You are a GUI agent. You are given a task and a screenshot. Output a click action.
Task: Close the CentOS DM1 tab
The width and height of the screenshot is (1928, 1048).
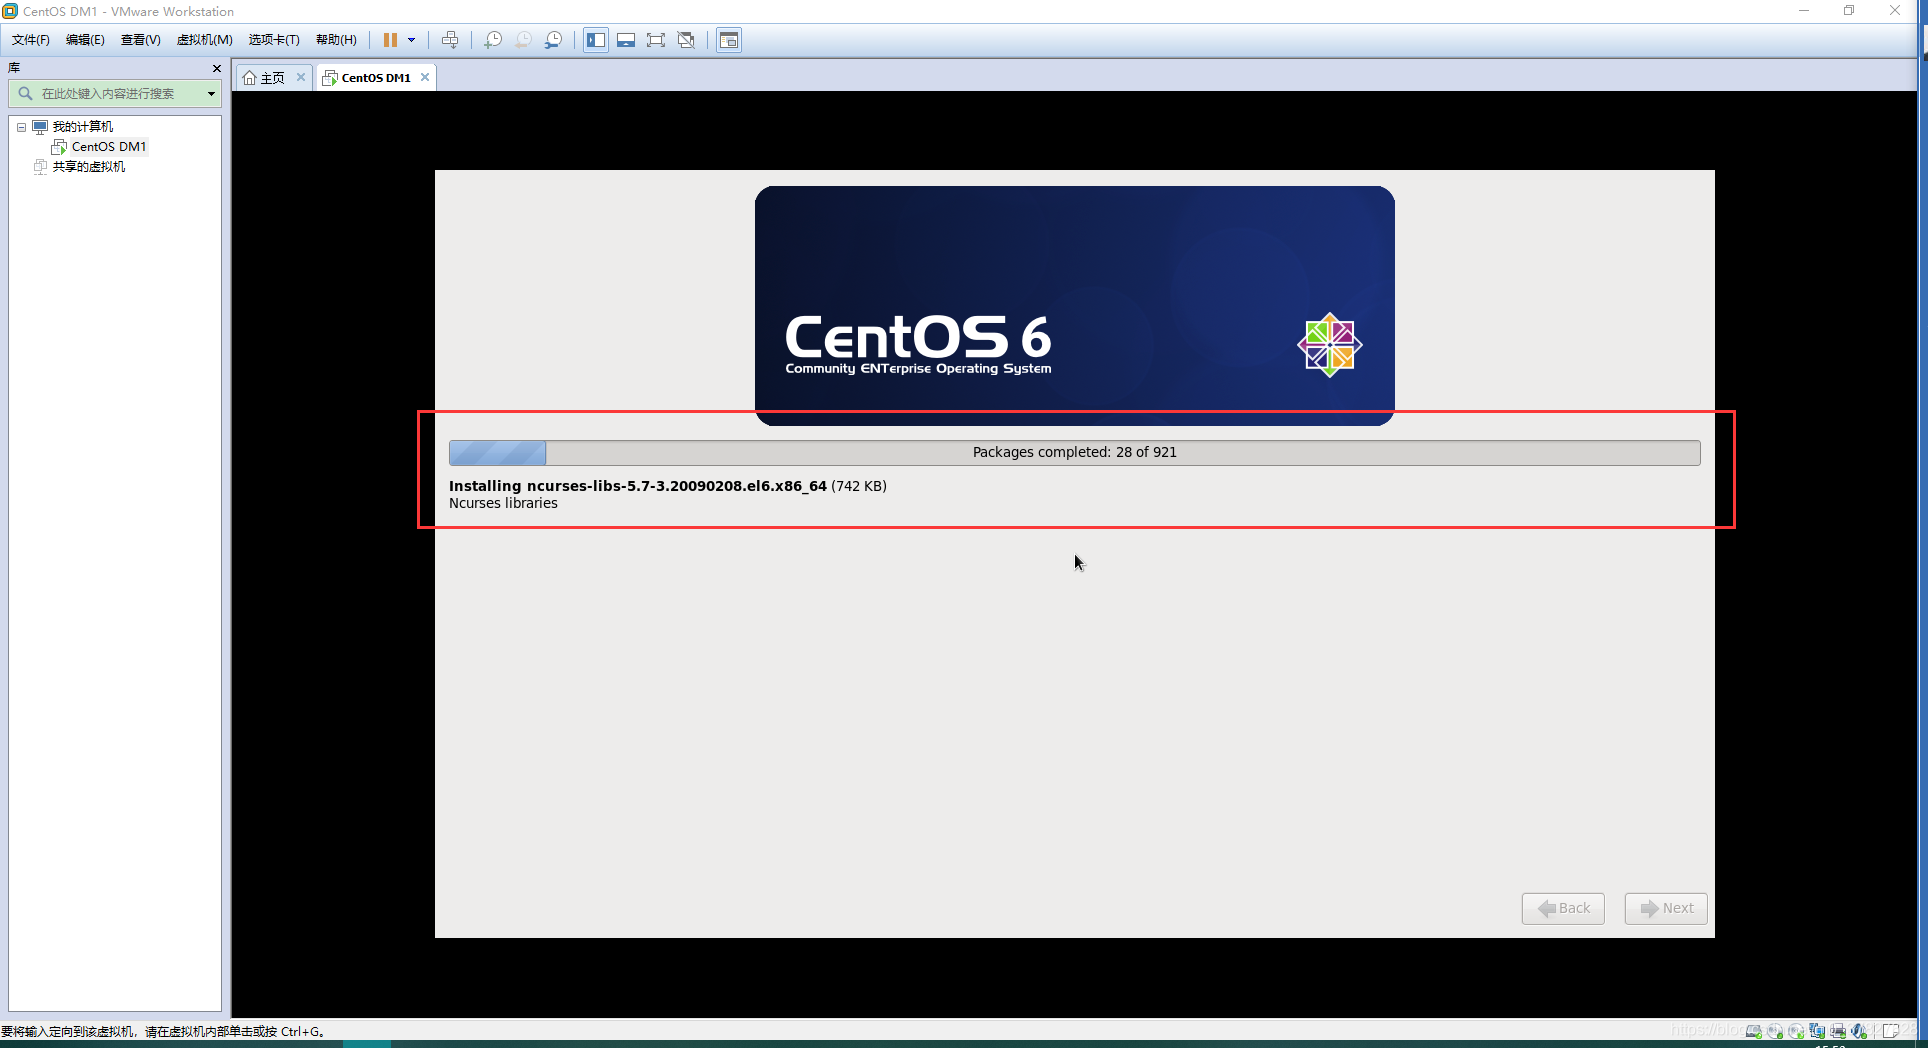coord(425,77)
